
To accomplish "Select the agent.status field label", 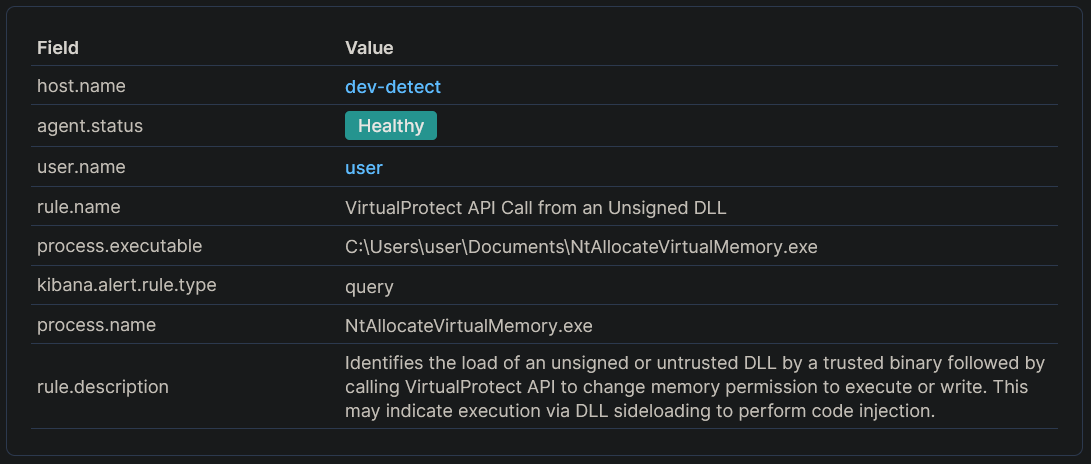I will pyautogui.click(x=90, y=126).
